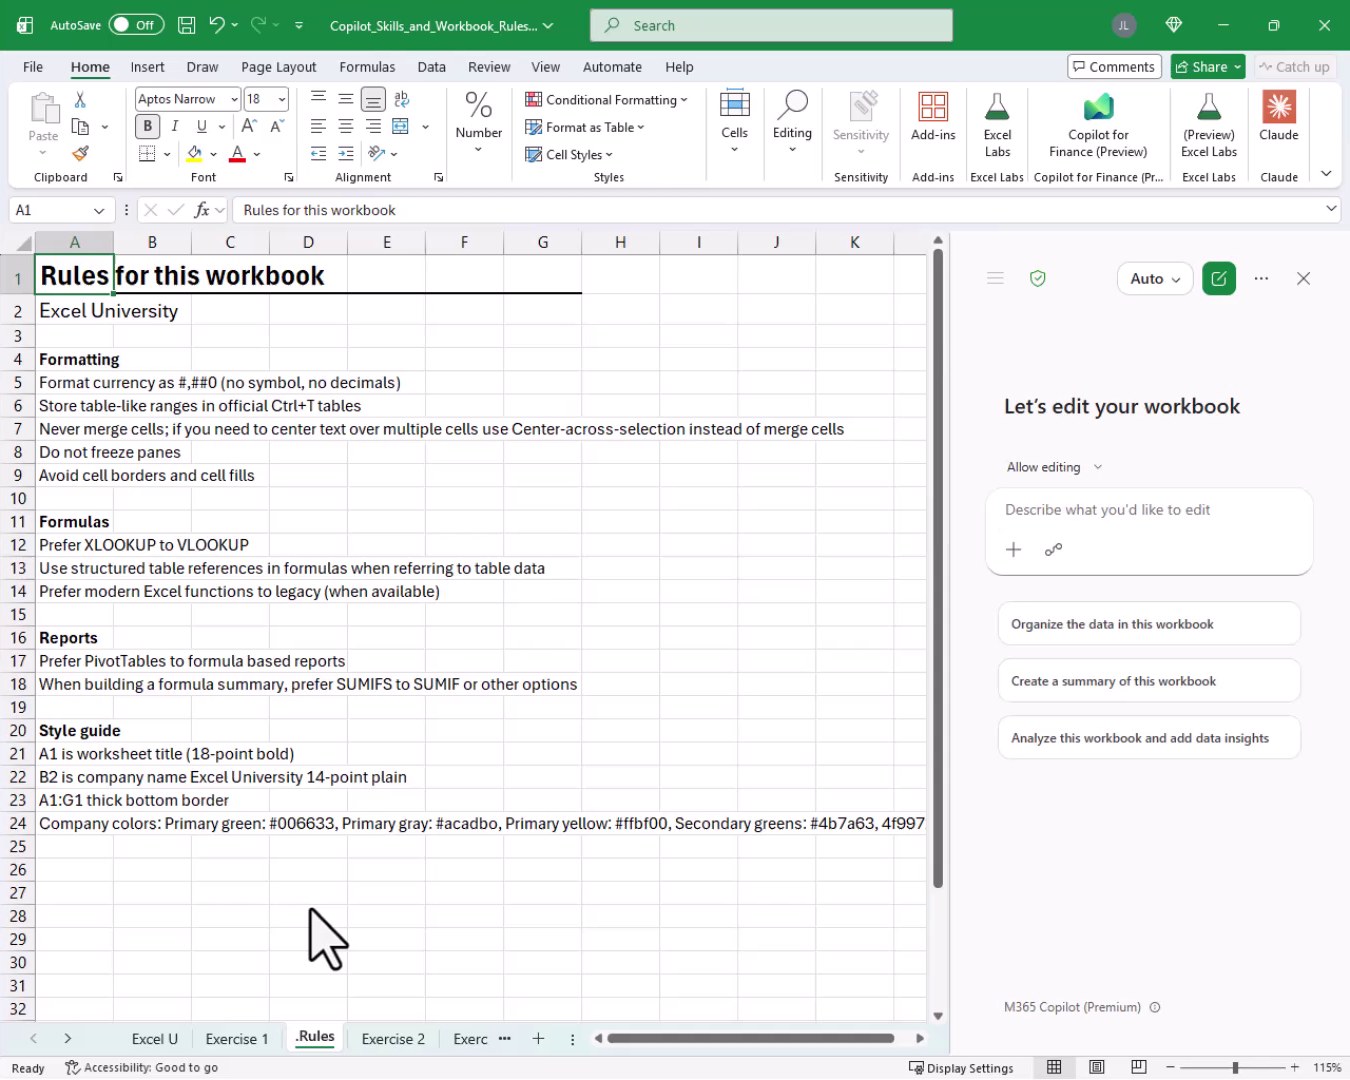Click the Insert Function fx icon
The width and height of the screenshot is (1350, 1080).
click(x=202, y=210)
